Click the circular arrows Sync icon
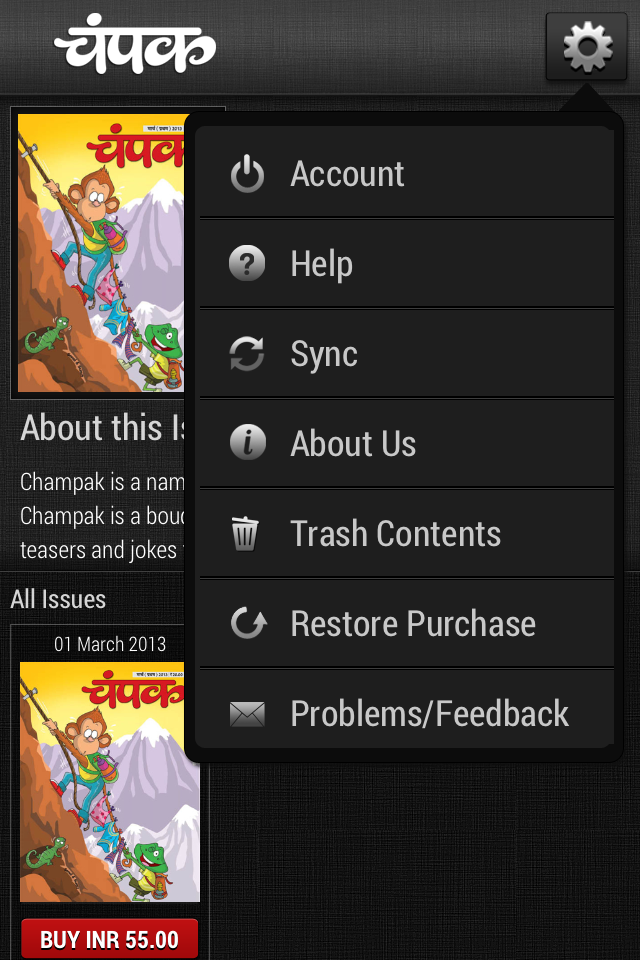Screen dimensions: 640x960 click(247, 354)
